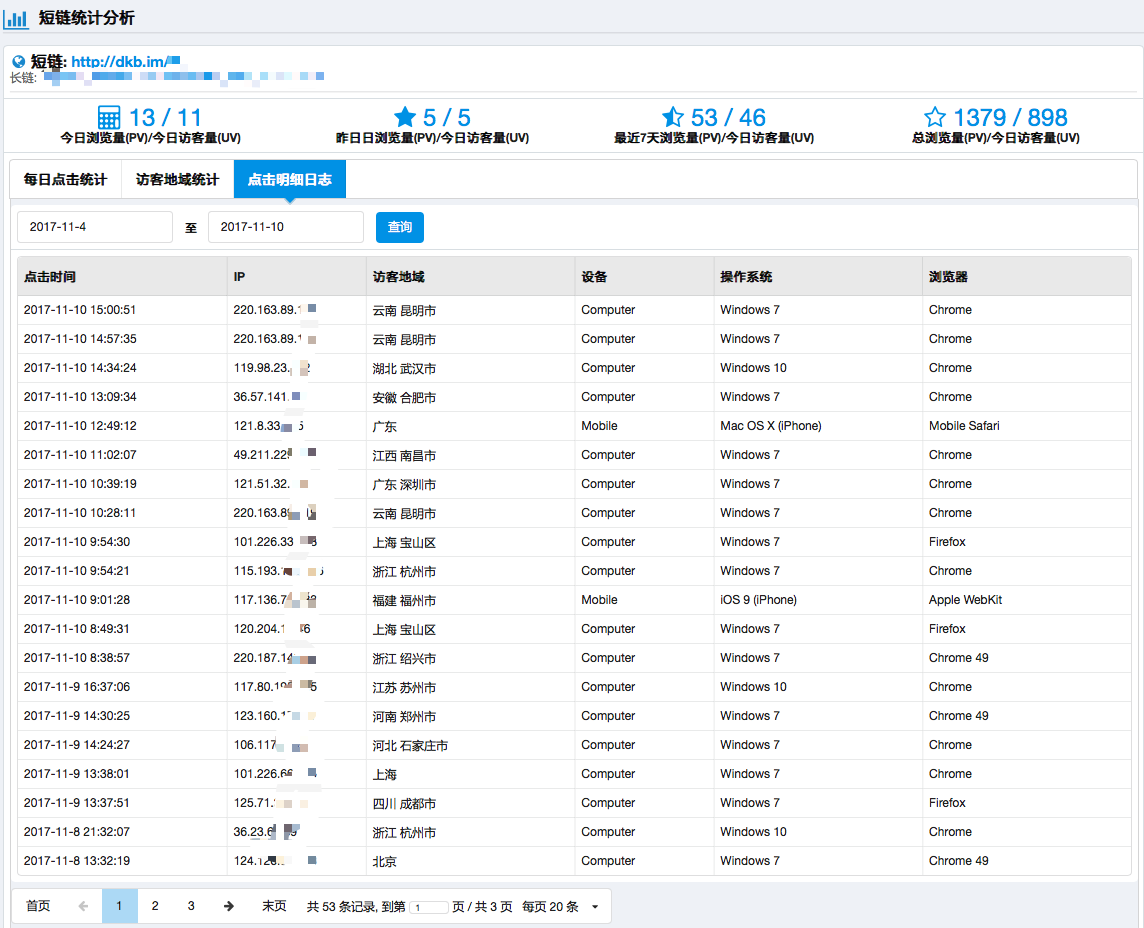Viewport: 1144px width, 928px height.
Task: Click the half-filled star icon for 7-day stats
Action: click(673, 117)
